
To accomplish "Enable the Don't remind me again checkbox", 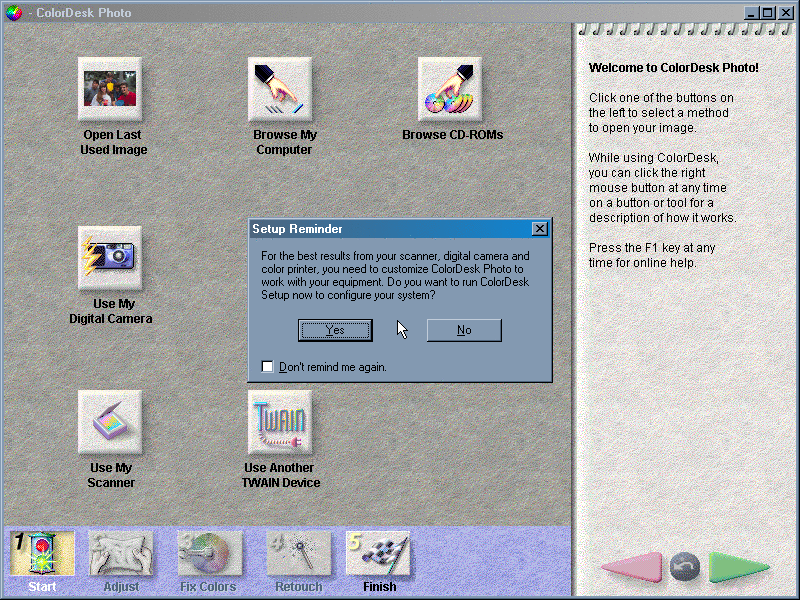I will (267, 366).
